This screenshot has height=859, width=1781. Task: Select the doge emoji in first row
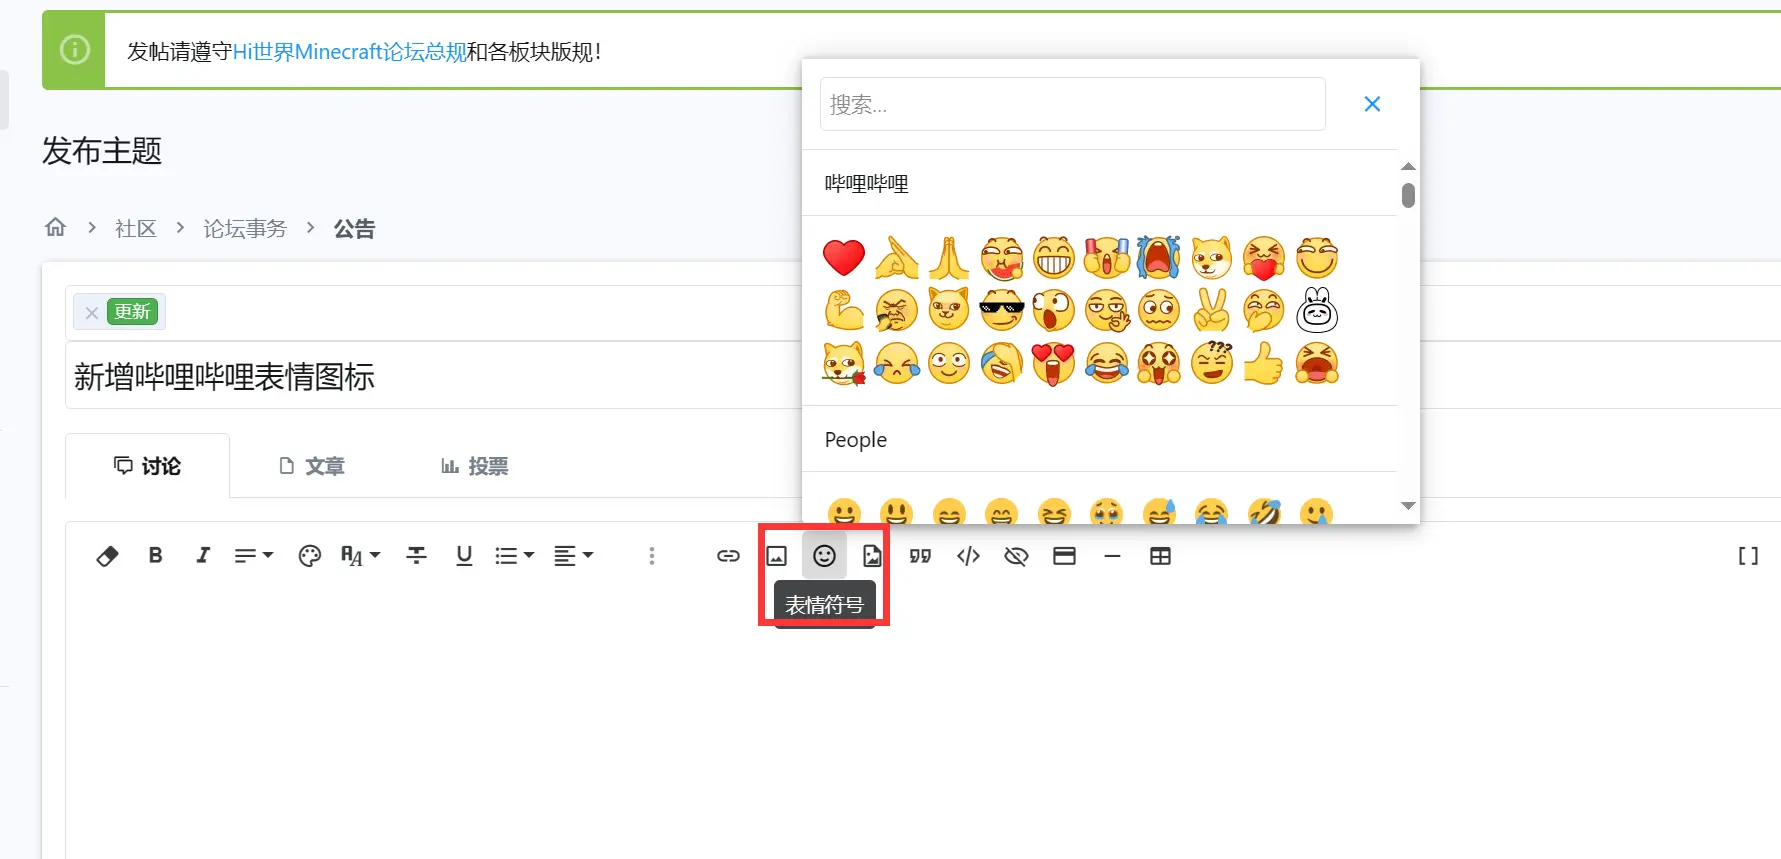[1212, 258]
